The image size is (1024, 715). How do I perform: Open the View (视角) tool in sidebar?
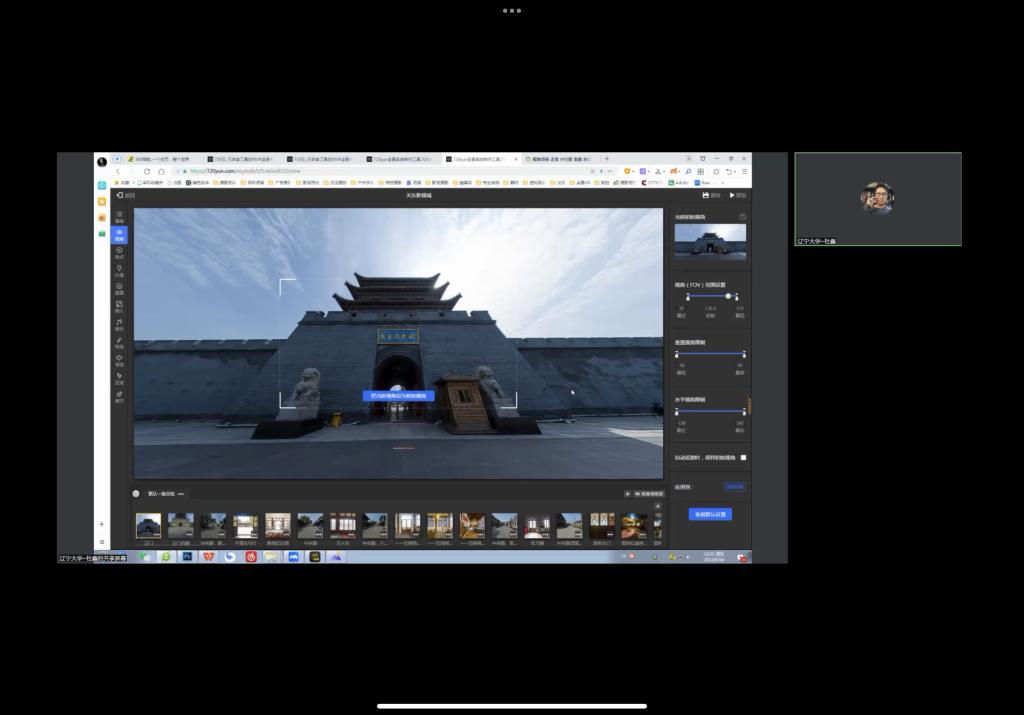119,234
